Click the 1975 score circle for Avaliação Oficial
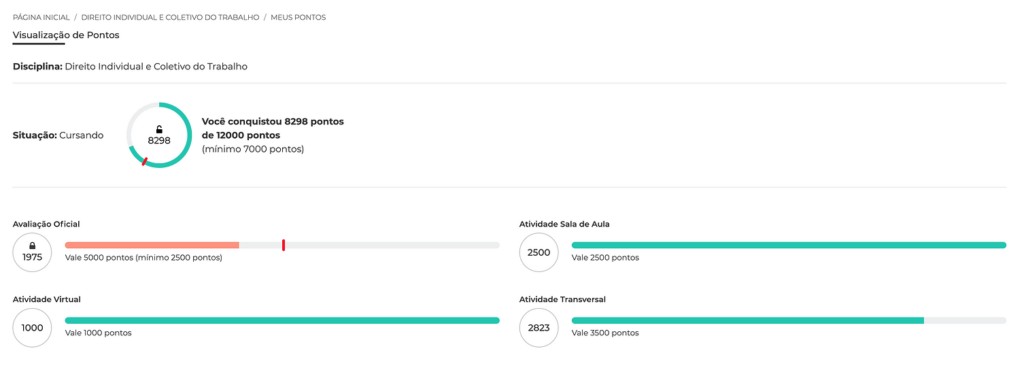1024x370 pixels. 32,253
